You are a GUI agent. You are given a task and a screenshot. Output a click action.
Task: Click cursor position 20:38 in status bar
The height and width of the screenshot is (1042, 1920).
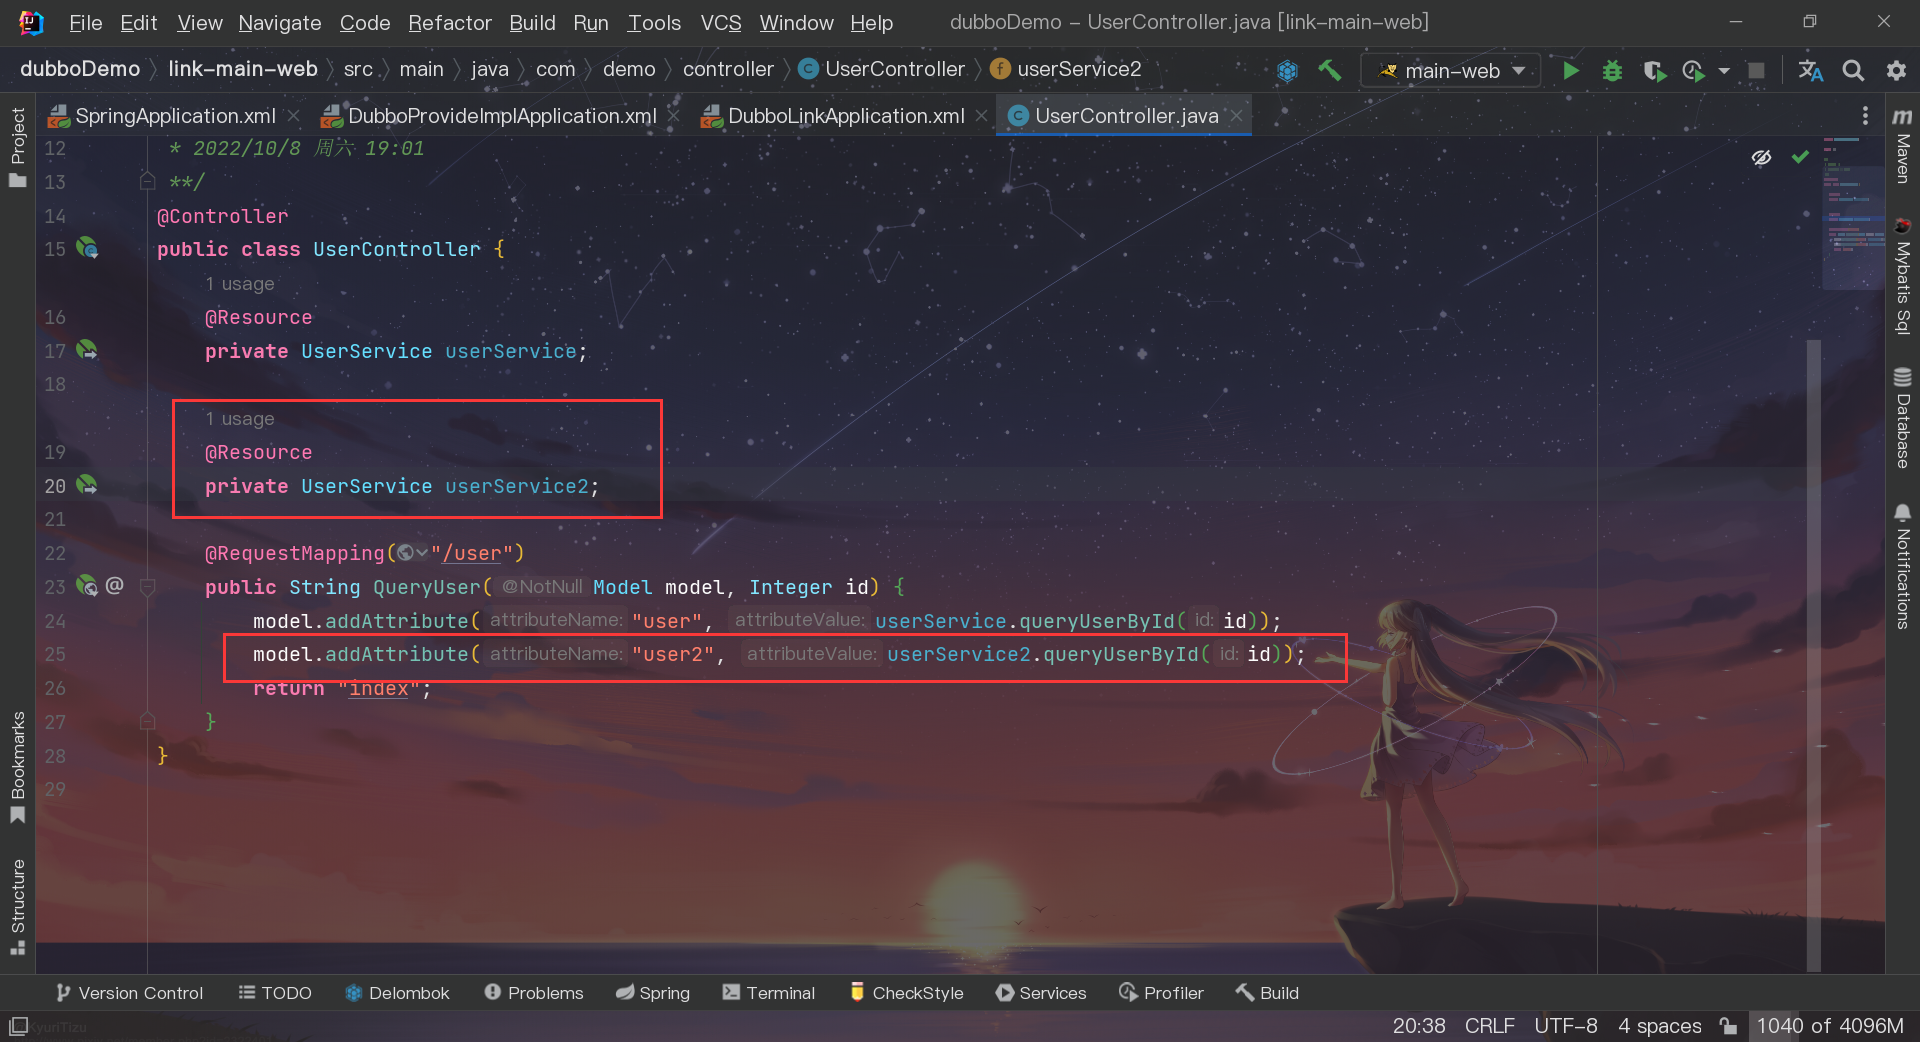click(x=1419, y=1026)
